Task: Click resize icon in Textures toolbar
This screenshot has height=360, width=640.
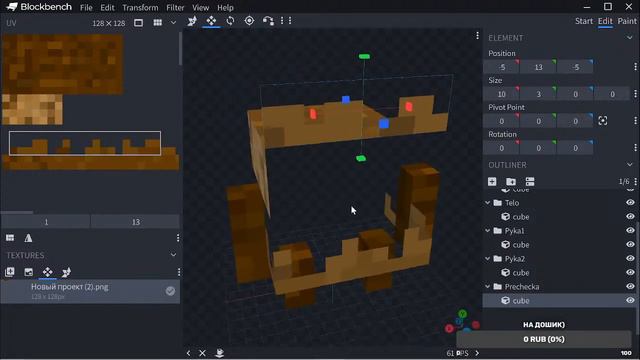Action: (x=66, y=272)
